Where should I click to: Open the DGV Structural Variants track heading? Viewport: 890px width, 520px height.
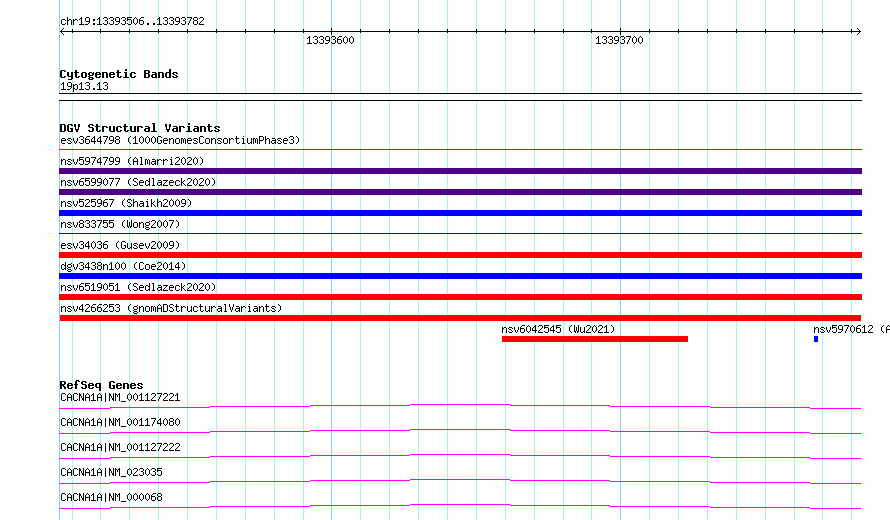[140, 128]
